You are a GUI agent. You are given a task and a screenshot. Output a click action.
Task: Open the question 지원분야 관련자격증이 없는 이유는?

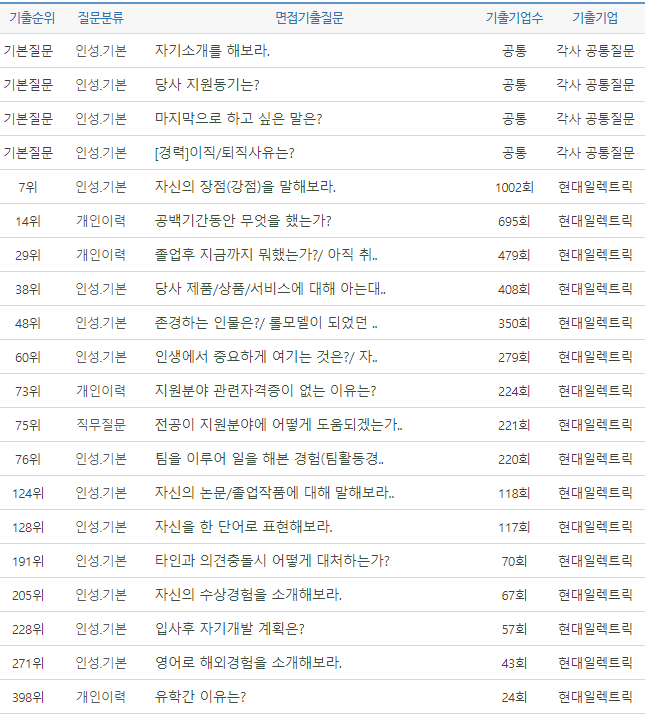pyautogui.click(x=266, y=391)
